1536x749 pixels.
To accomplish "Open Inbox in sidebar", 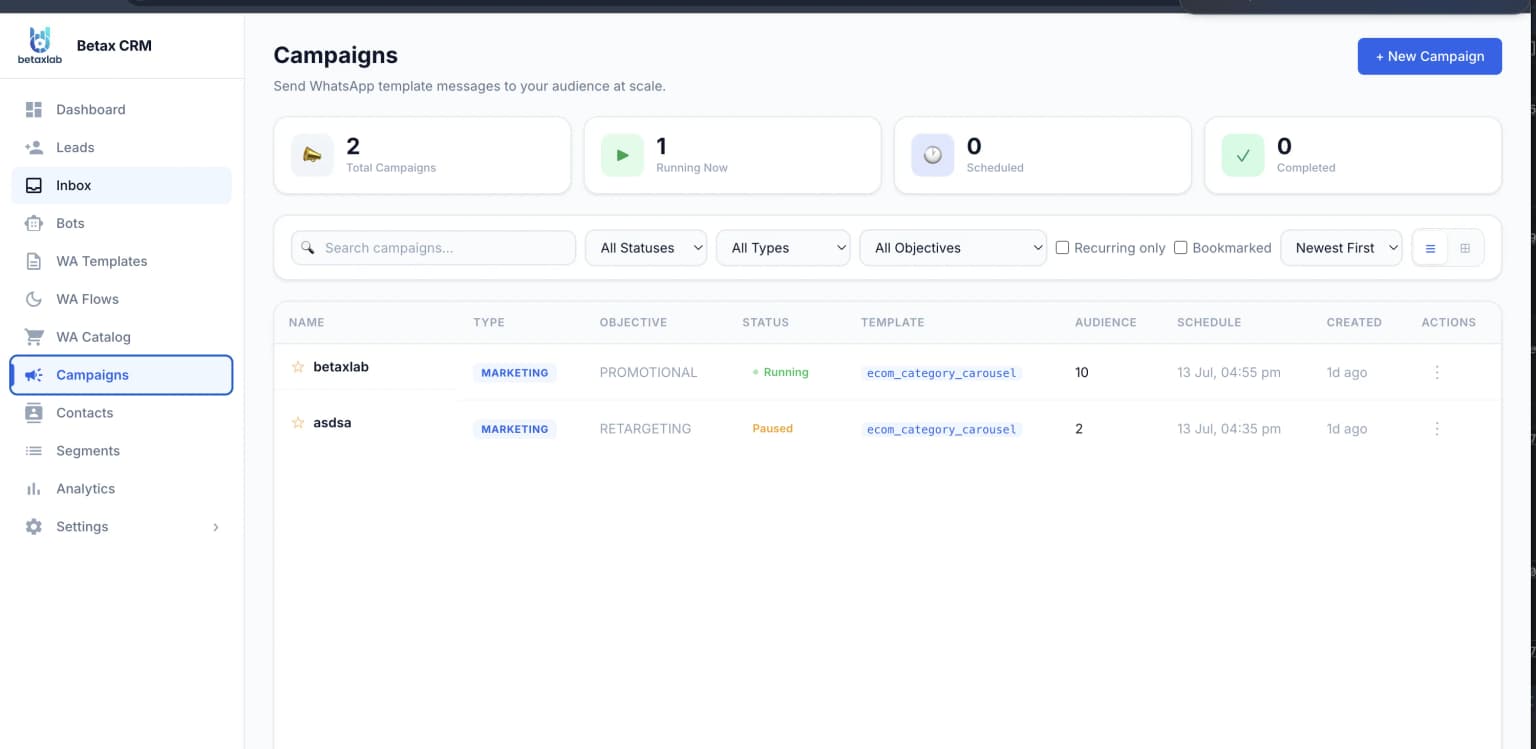I will (x=122, y=185).
